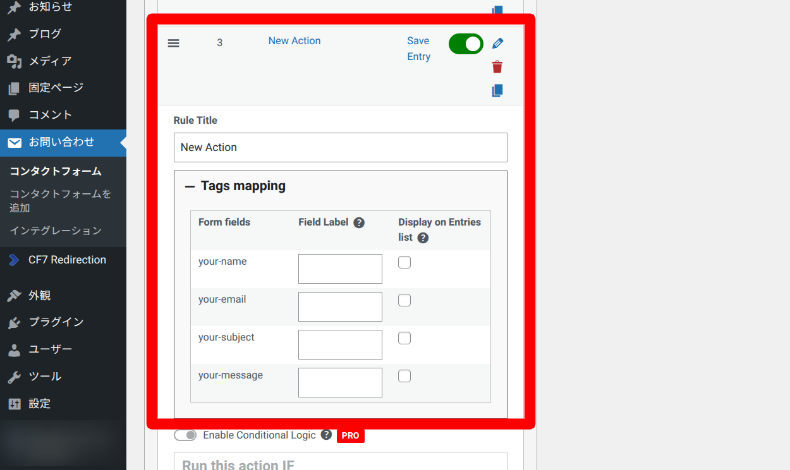Click the comment bubble icon beside コメント
The image size is (790, 470).
(14, 115)
